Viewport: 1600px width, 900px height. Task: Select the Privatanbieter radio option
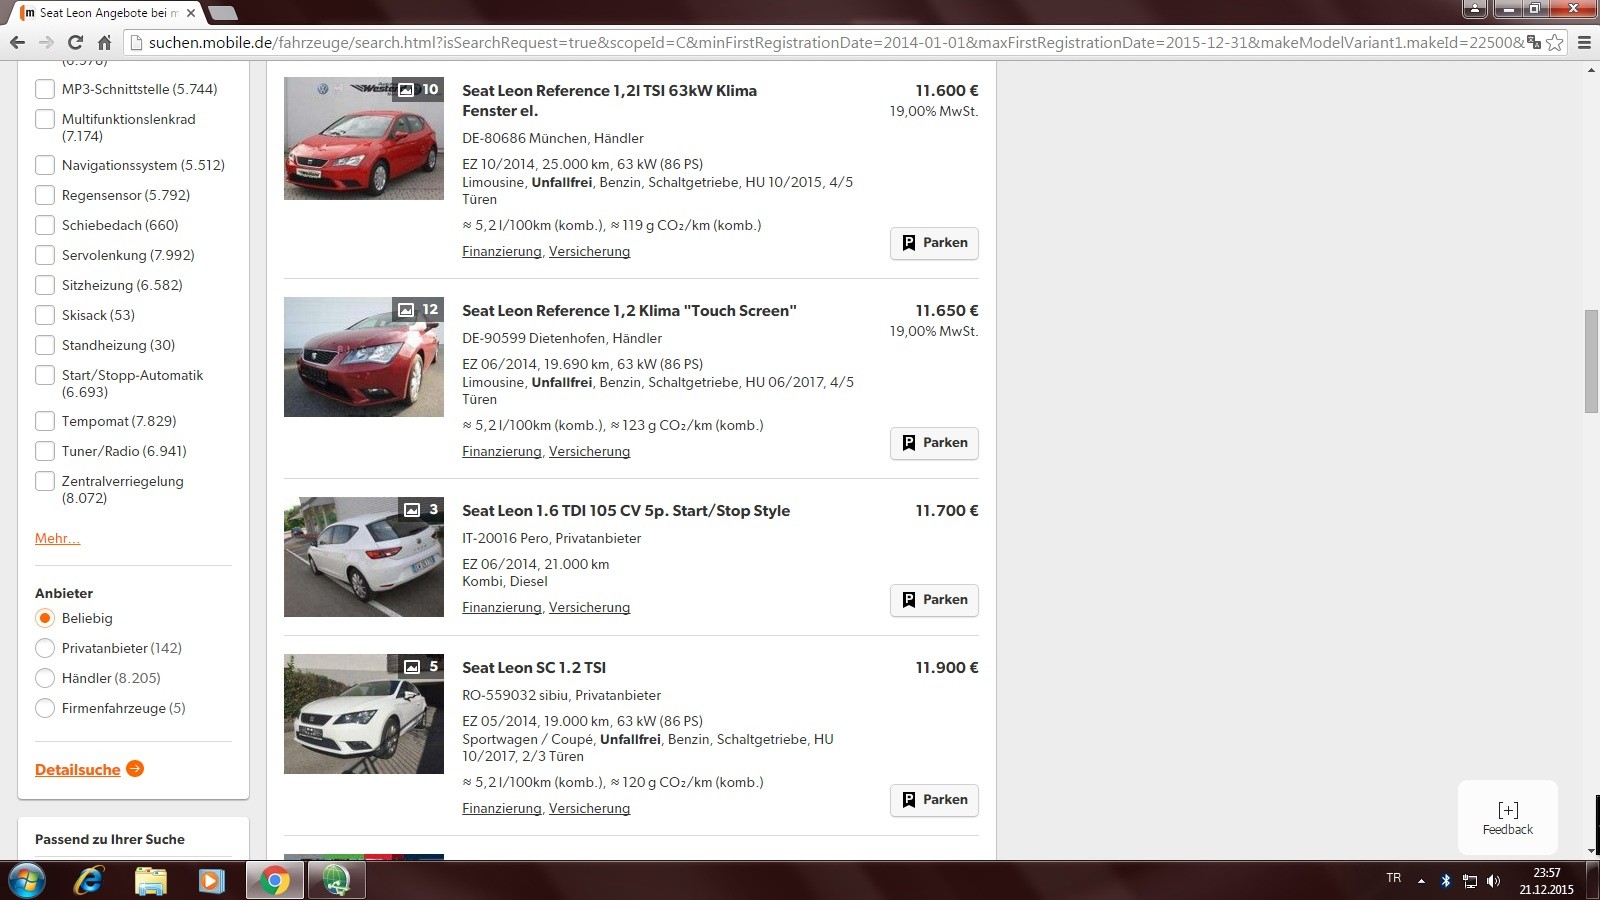pos(45,648)
